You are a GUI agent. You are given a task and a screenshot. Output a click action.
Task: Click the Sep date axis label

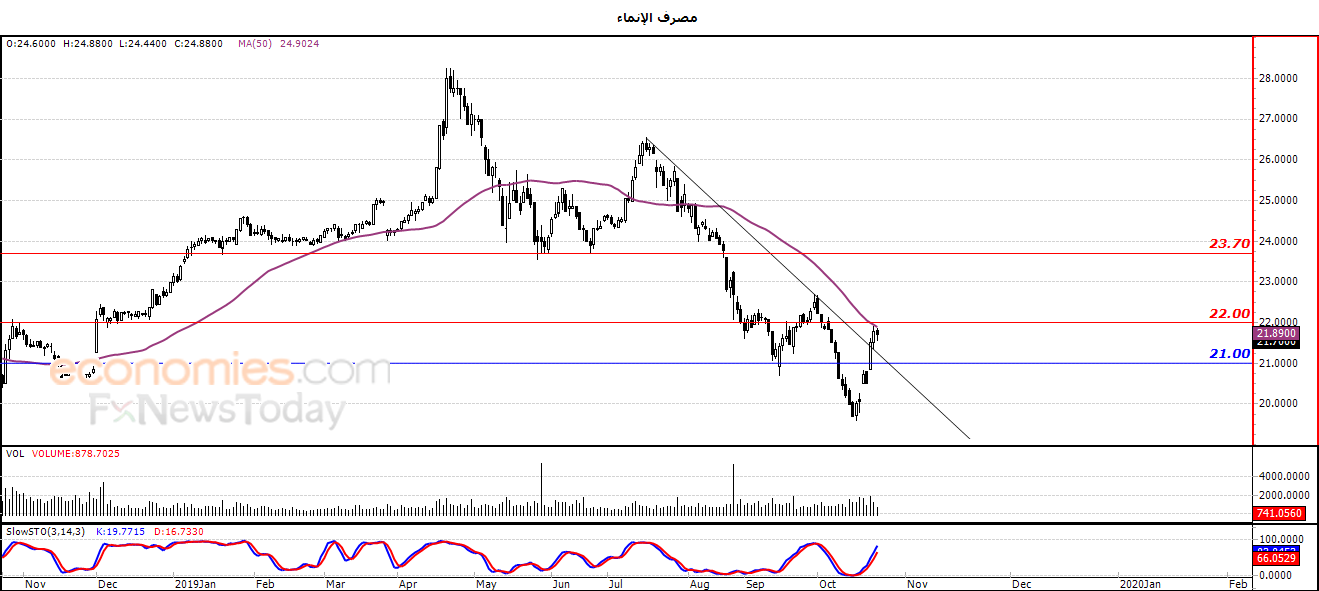coord(755,583)
